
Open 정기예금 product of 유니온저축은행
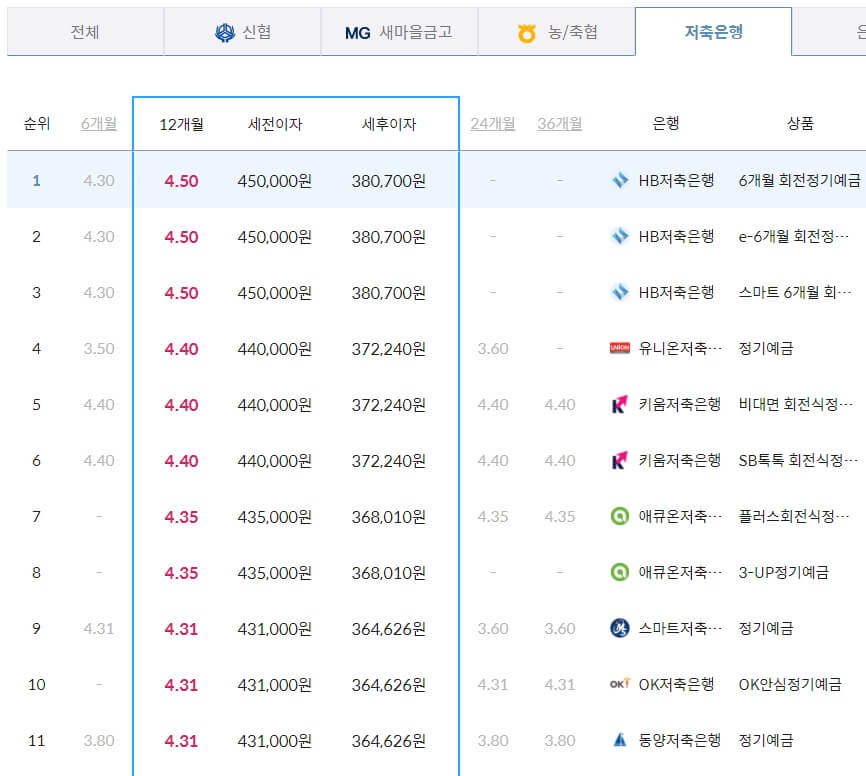click(x=766, y=348)
